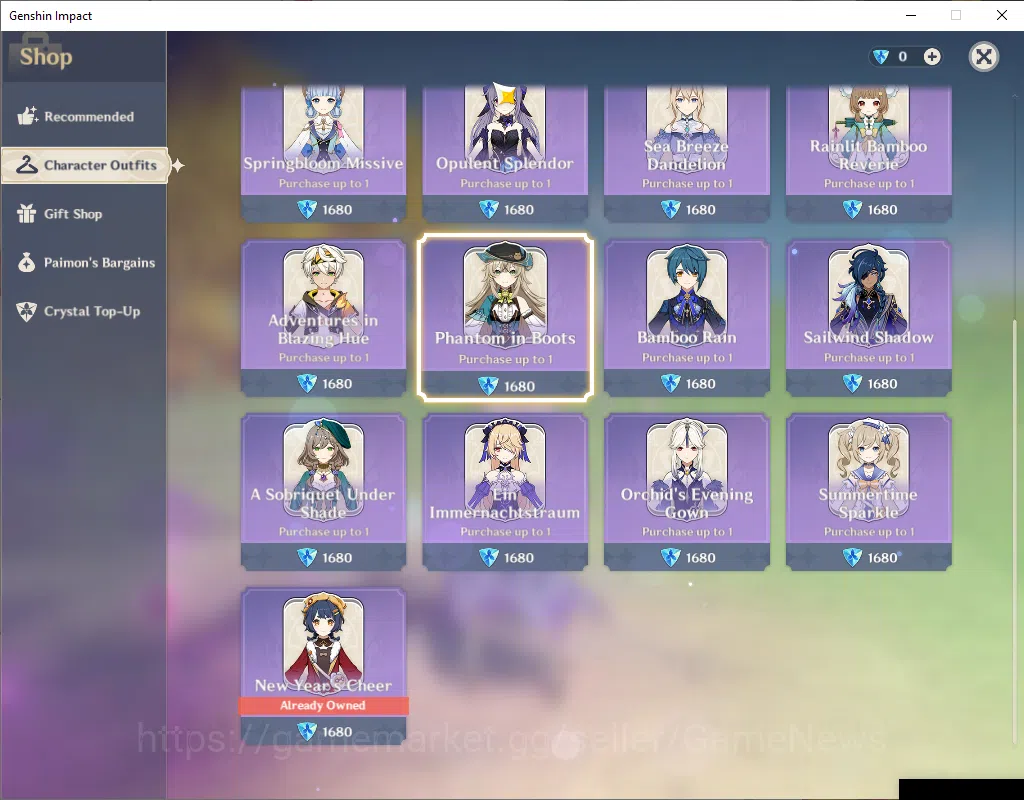The image size is (1024, 800).
Task: Click the 1680 price under Springbloom Missive
Action: tap(337, 210)
